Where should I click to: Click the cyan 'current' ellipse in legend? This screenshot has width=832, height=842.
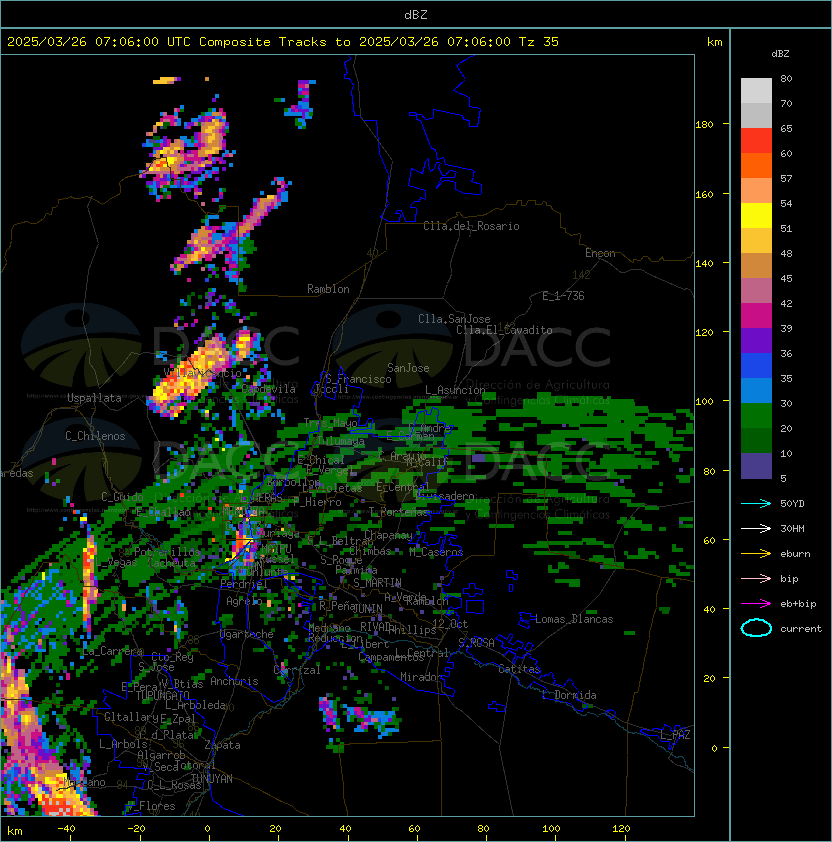(x=756, y=628)
